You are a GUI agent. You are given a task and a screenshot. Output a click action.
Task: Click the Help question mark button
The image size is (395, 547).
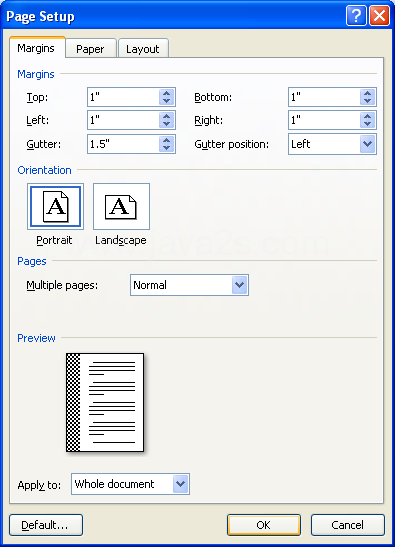pos(356,16)
